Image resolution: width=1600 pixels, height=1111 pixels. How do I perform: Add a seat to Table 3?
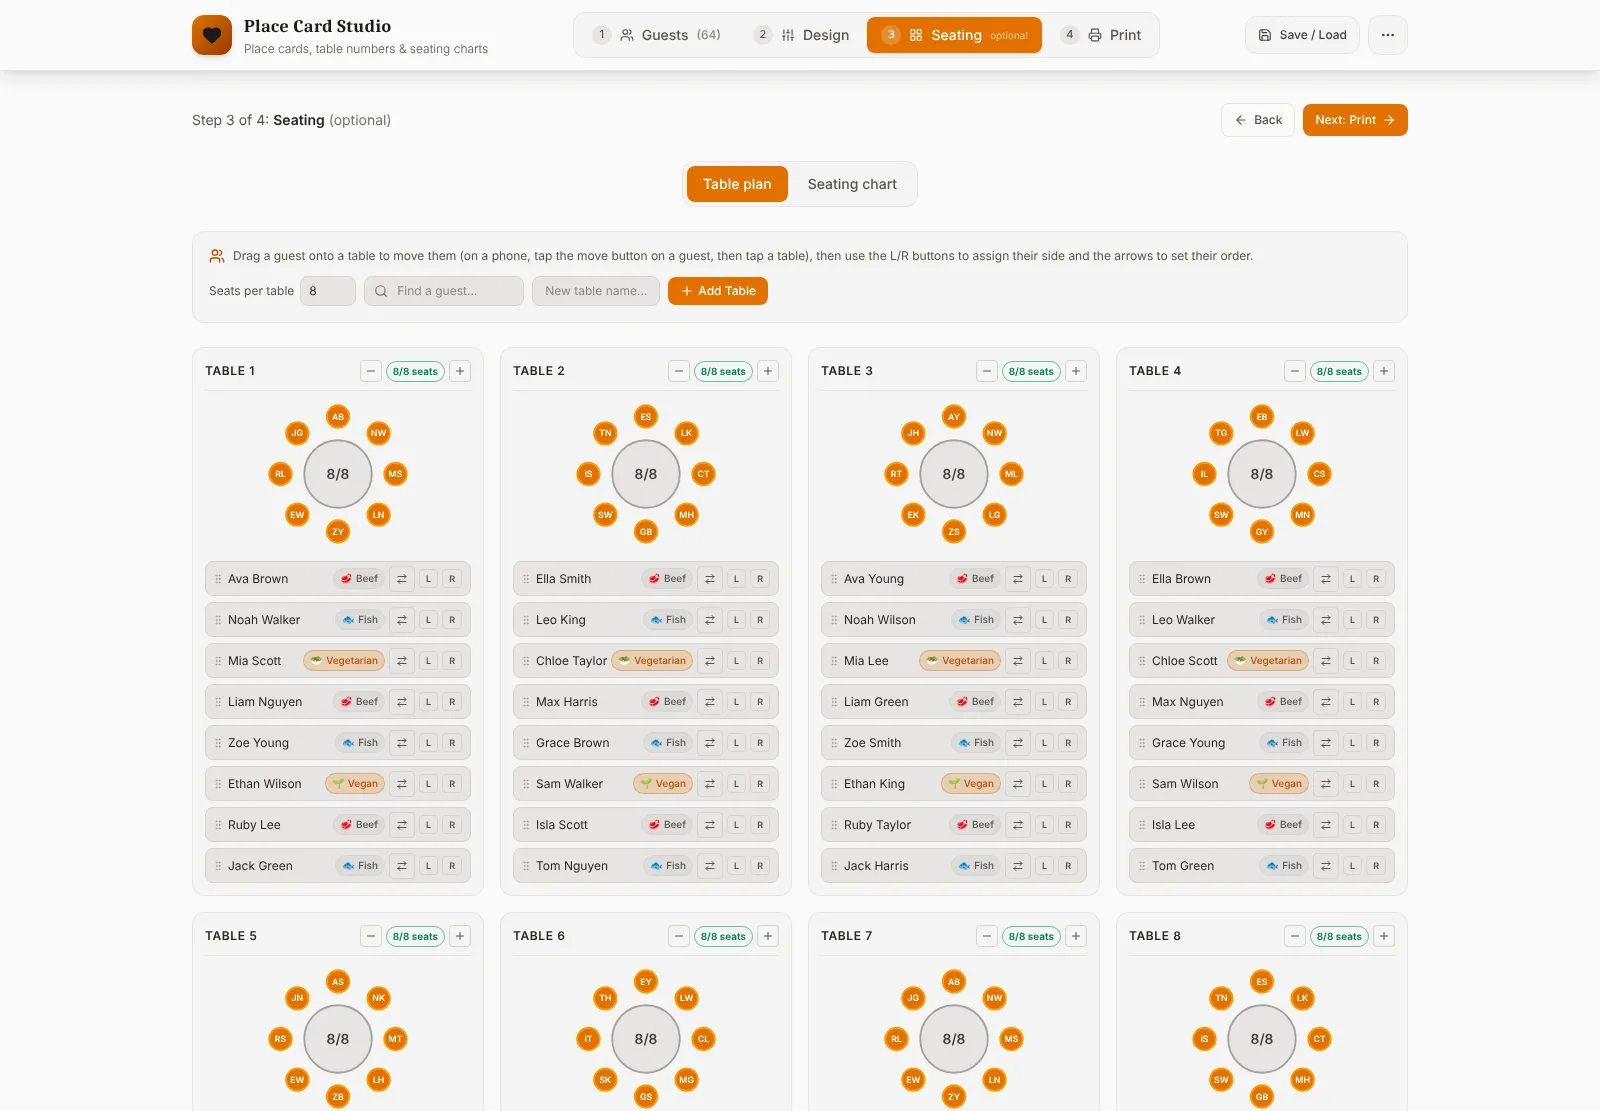[1076, 371]
